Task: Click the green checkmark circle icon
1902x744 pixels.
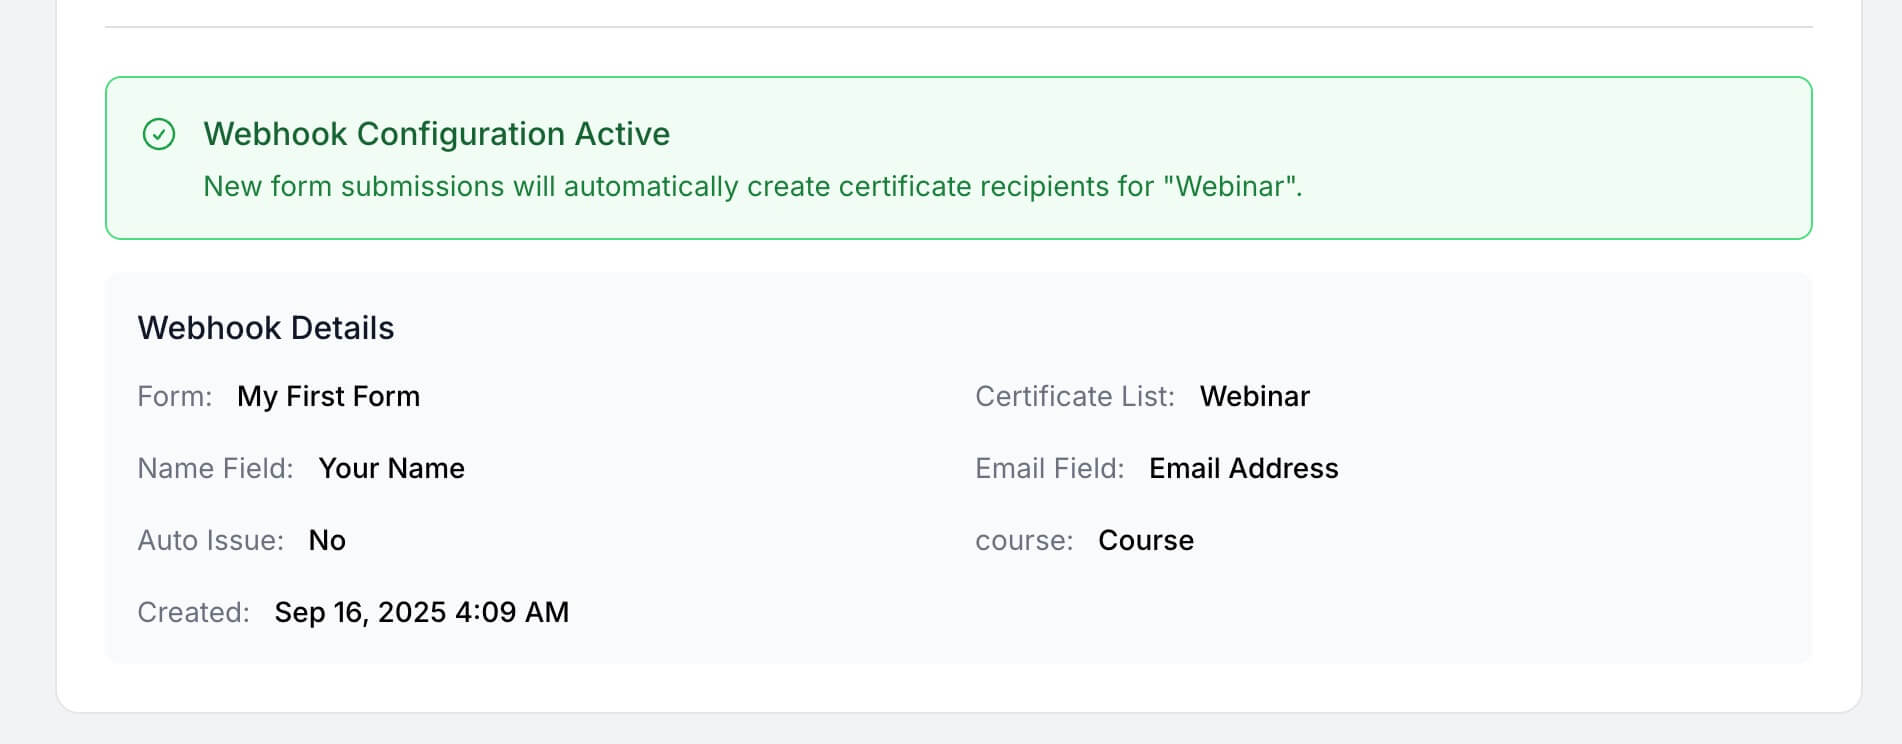Action: coord(159,134)
